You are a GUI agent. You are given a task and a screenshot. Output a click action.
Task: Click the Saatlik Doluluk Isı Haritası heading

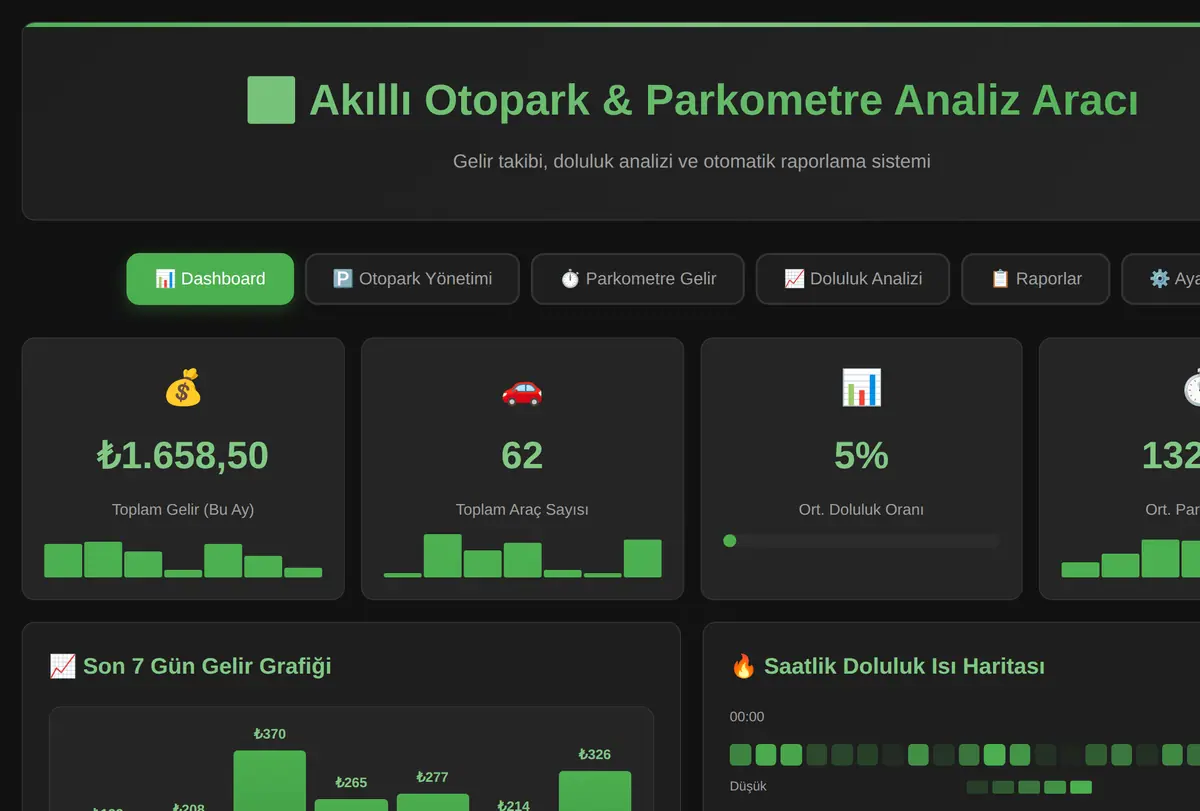[904, 666]
